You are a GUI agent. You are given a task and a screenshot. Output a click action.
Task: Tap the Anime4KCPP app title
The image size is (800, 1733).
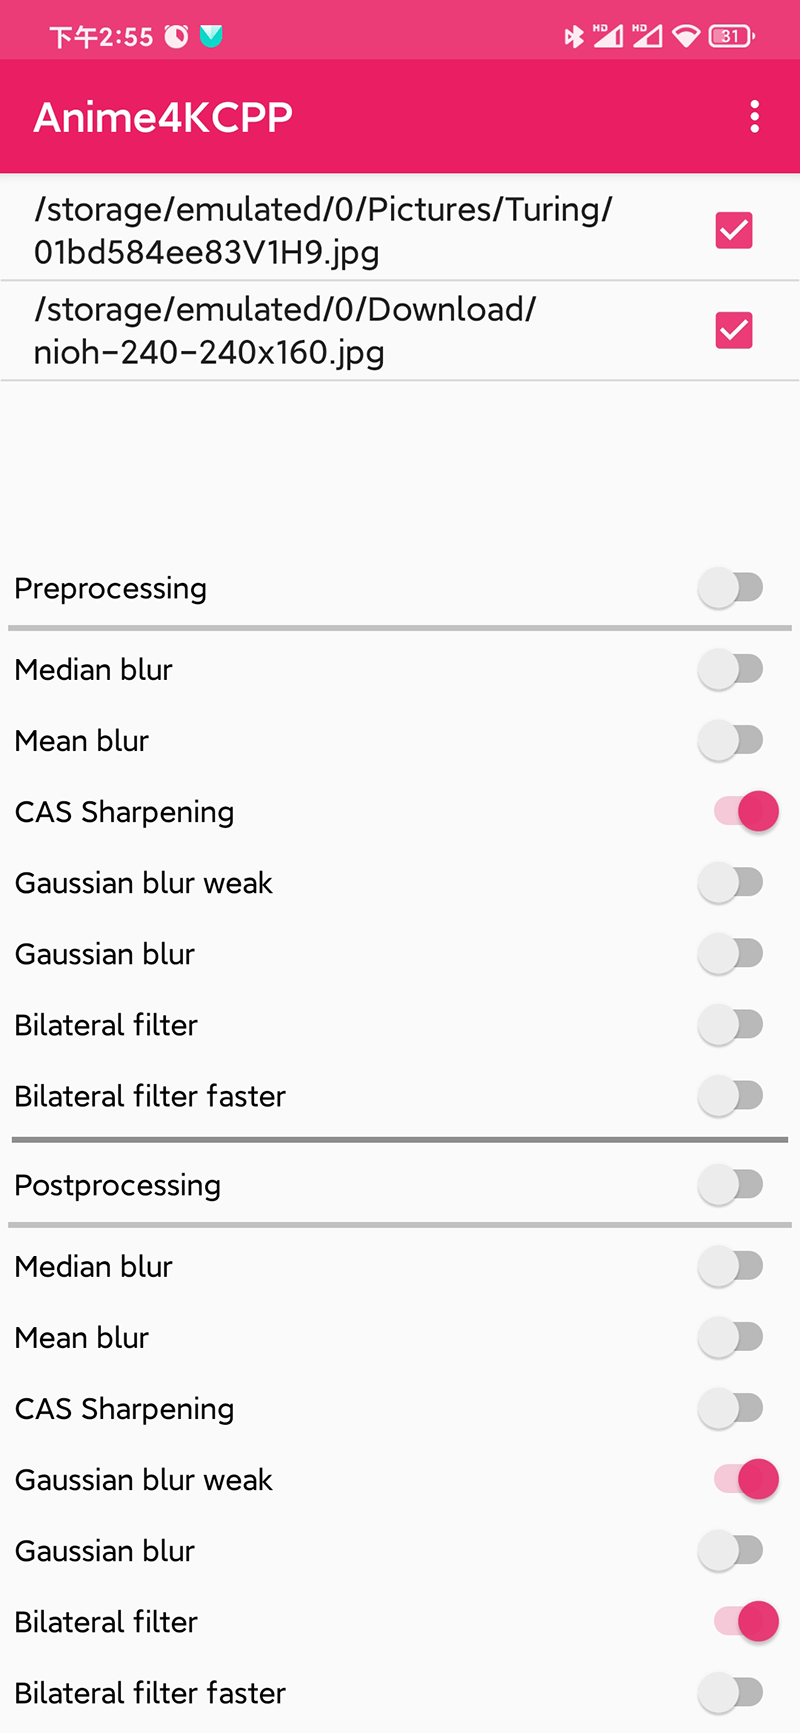pos(163,117)
